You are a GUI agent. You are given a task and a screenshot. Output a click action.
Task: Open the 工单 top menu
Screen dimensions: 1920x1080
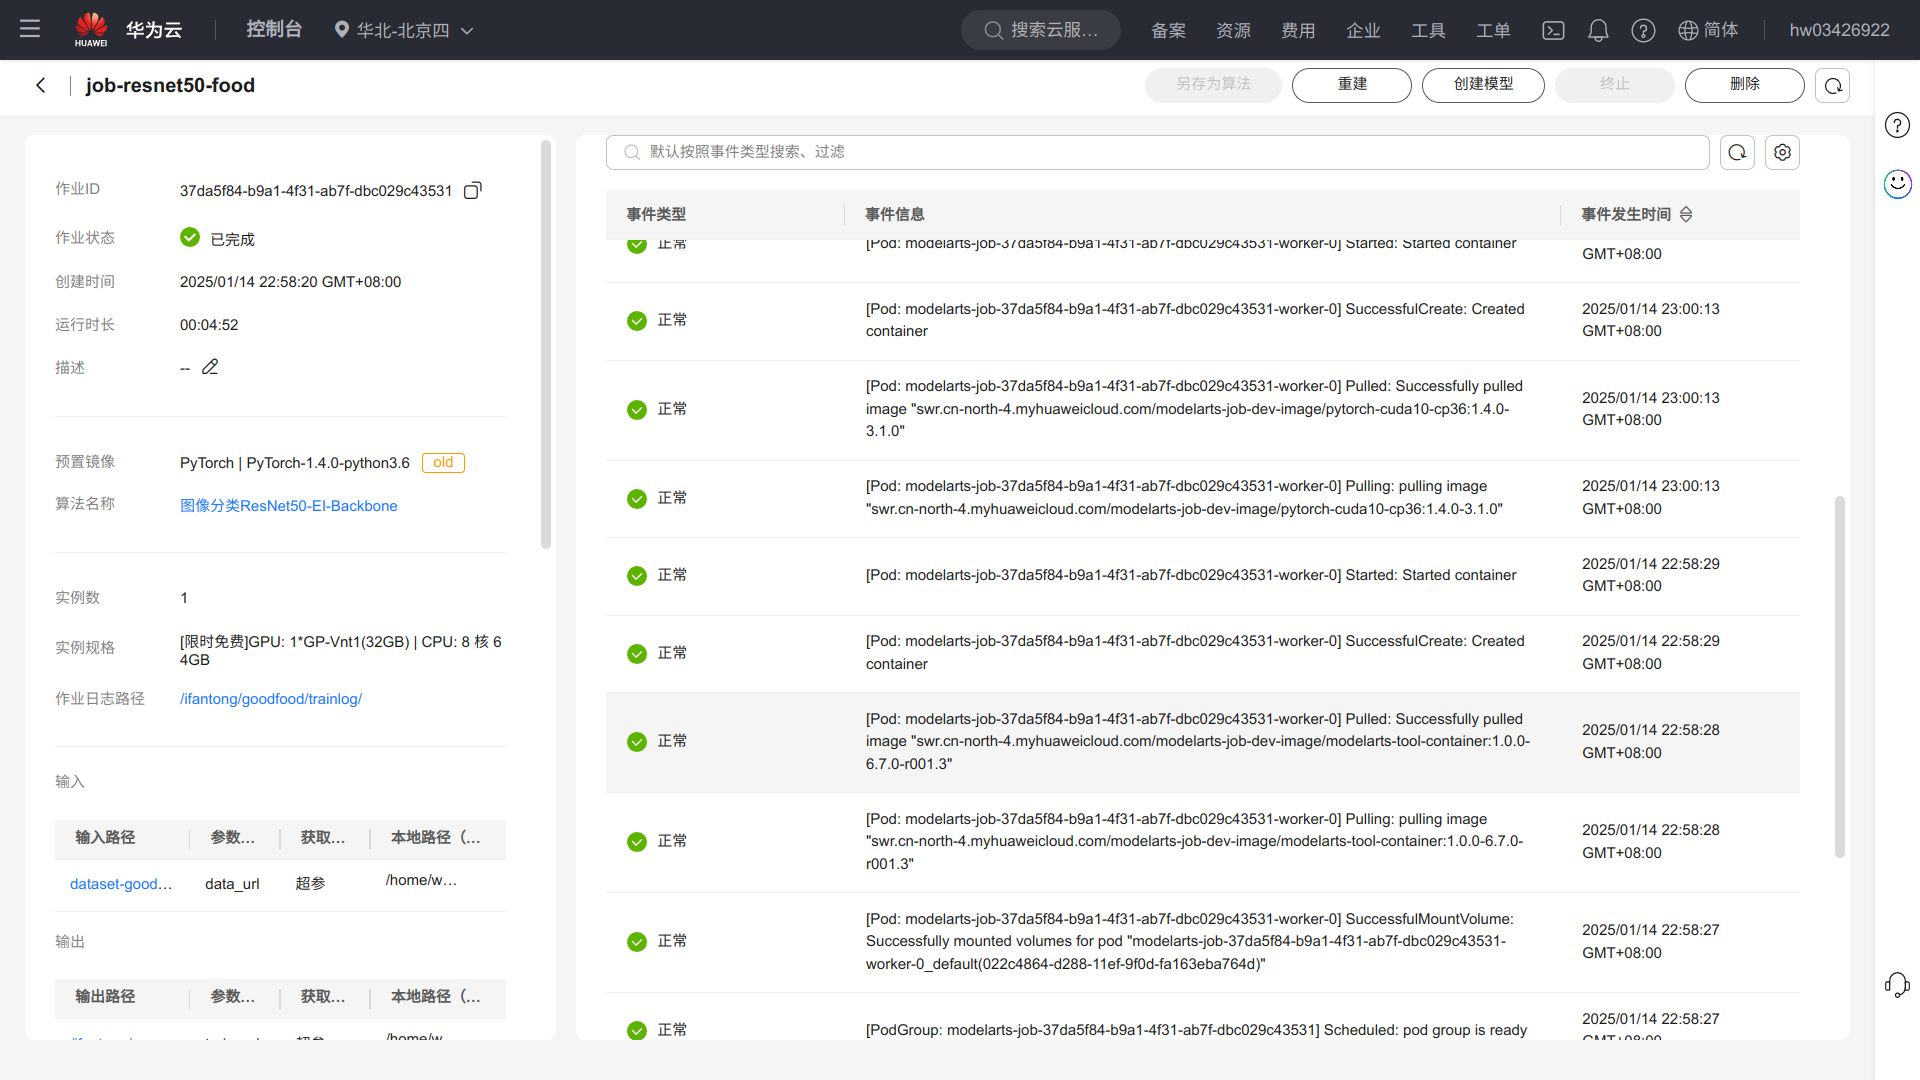(1493, 30)
